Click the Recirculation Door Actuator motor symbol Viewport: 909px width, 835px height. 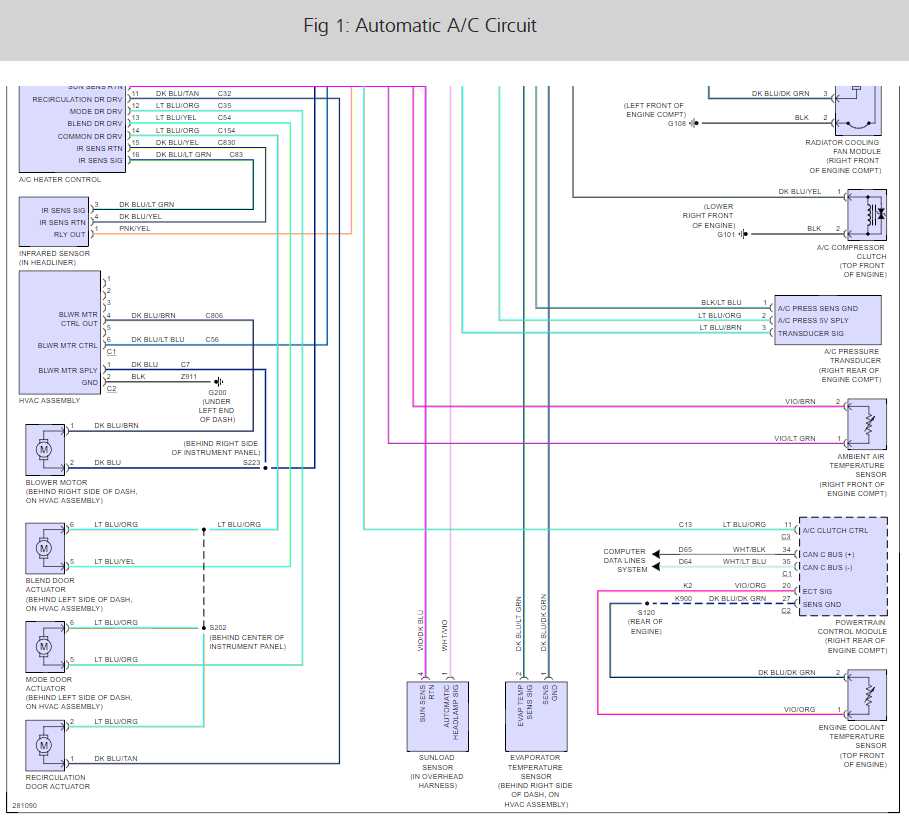pyautogui.click(x=45, y=745)
